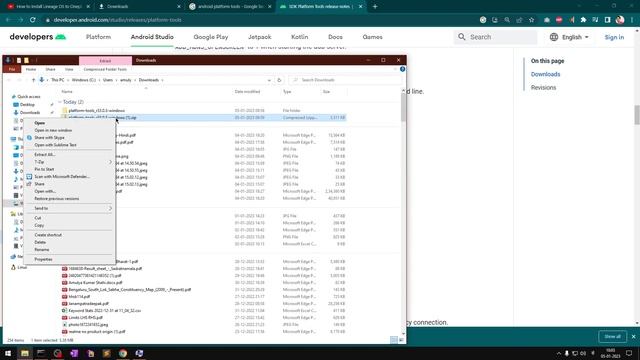Choose Open in new window
Viewport: 640px width, 360px height.
(53, 130)
